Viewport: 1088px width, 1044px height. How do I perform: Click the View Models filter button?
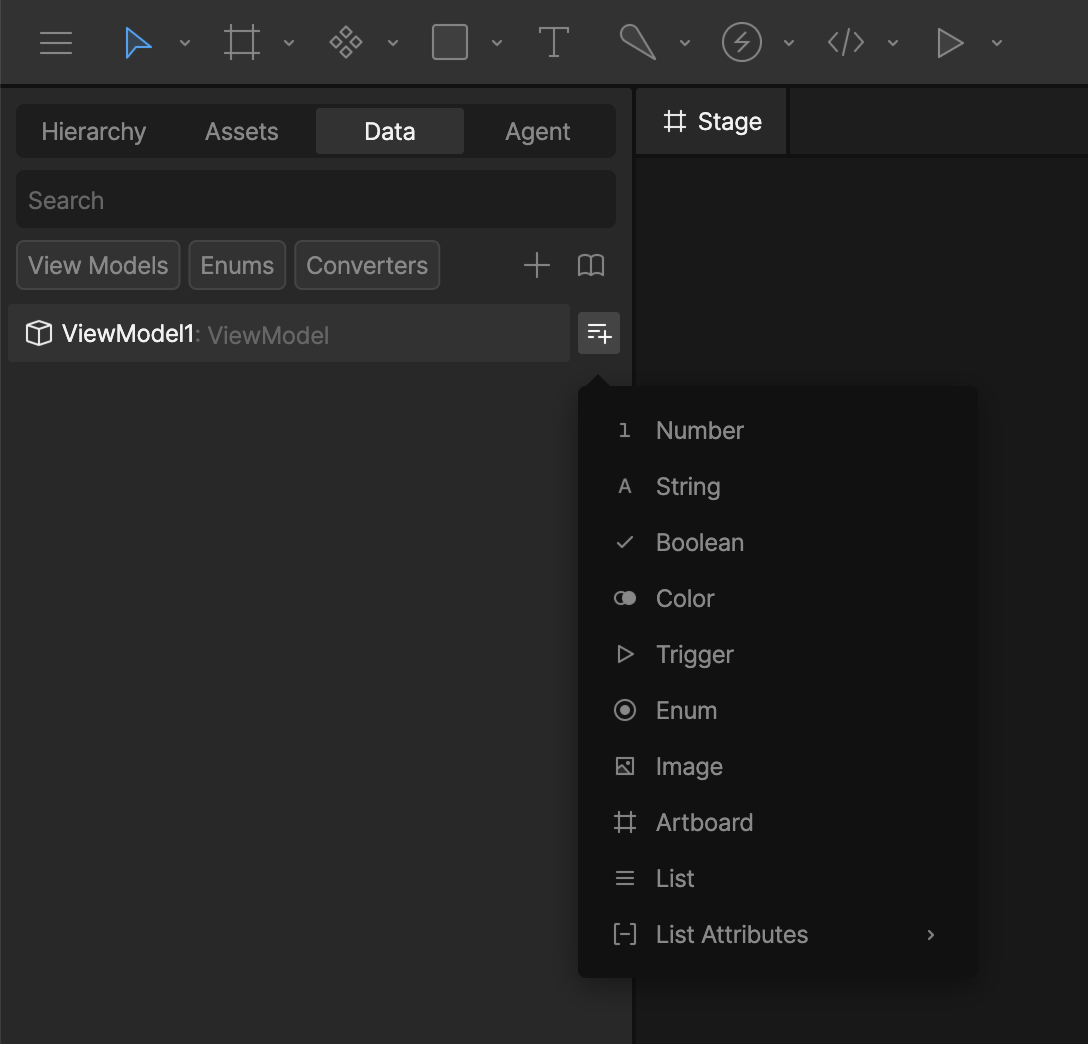click(x=97, y=265)
